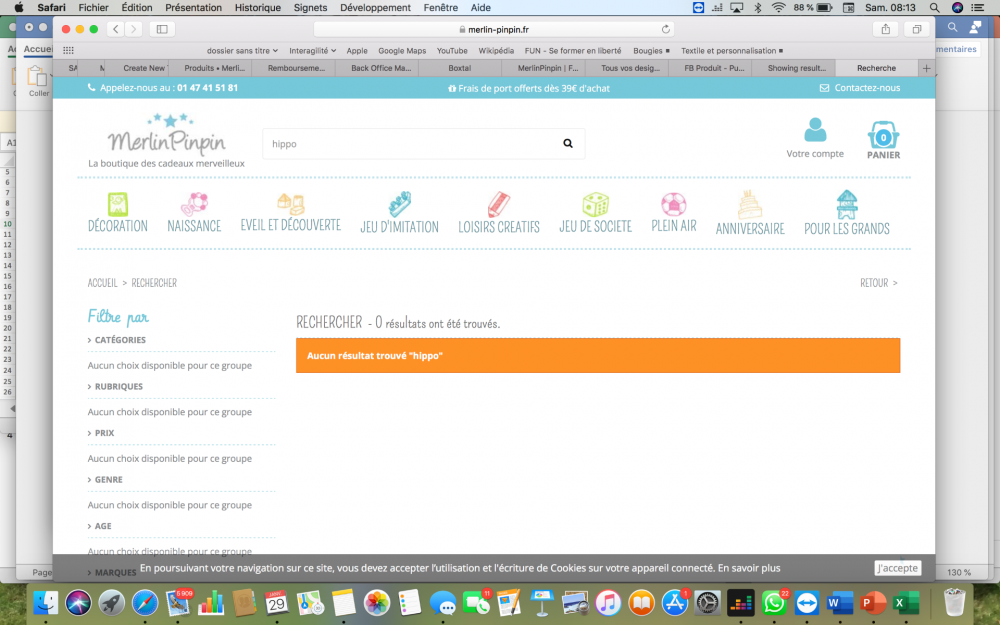
Task: Open the Plein Air ball icon
Action: [x=673, y=204]
